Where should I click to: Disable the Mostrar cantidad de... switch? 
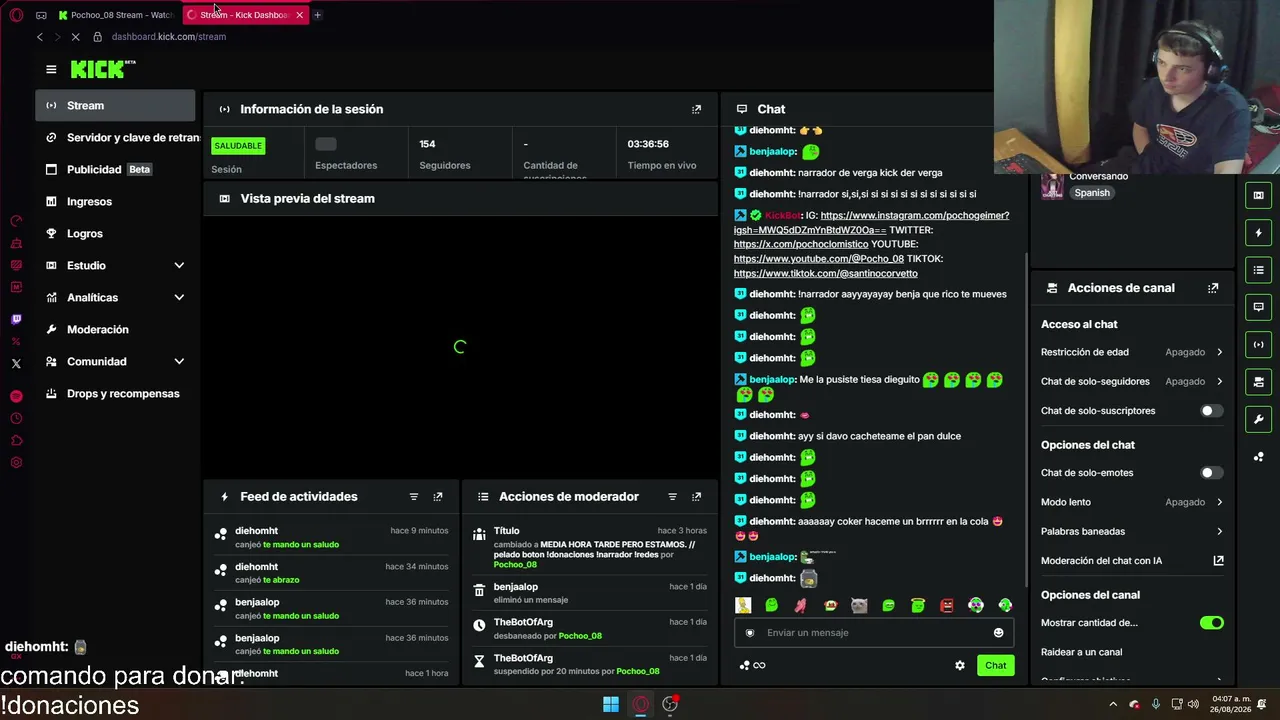(x=1211, y=623)
